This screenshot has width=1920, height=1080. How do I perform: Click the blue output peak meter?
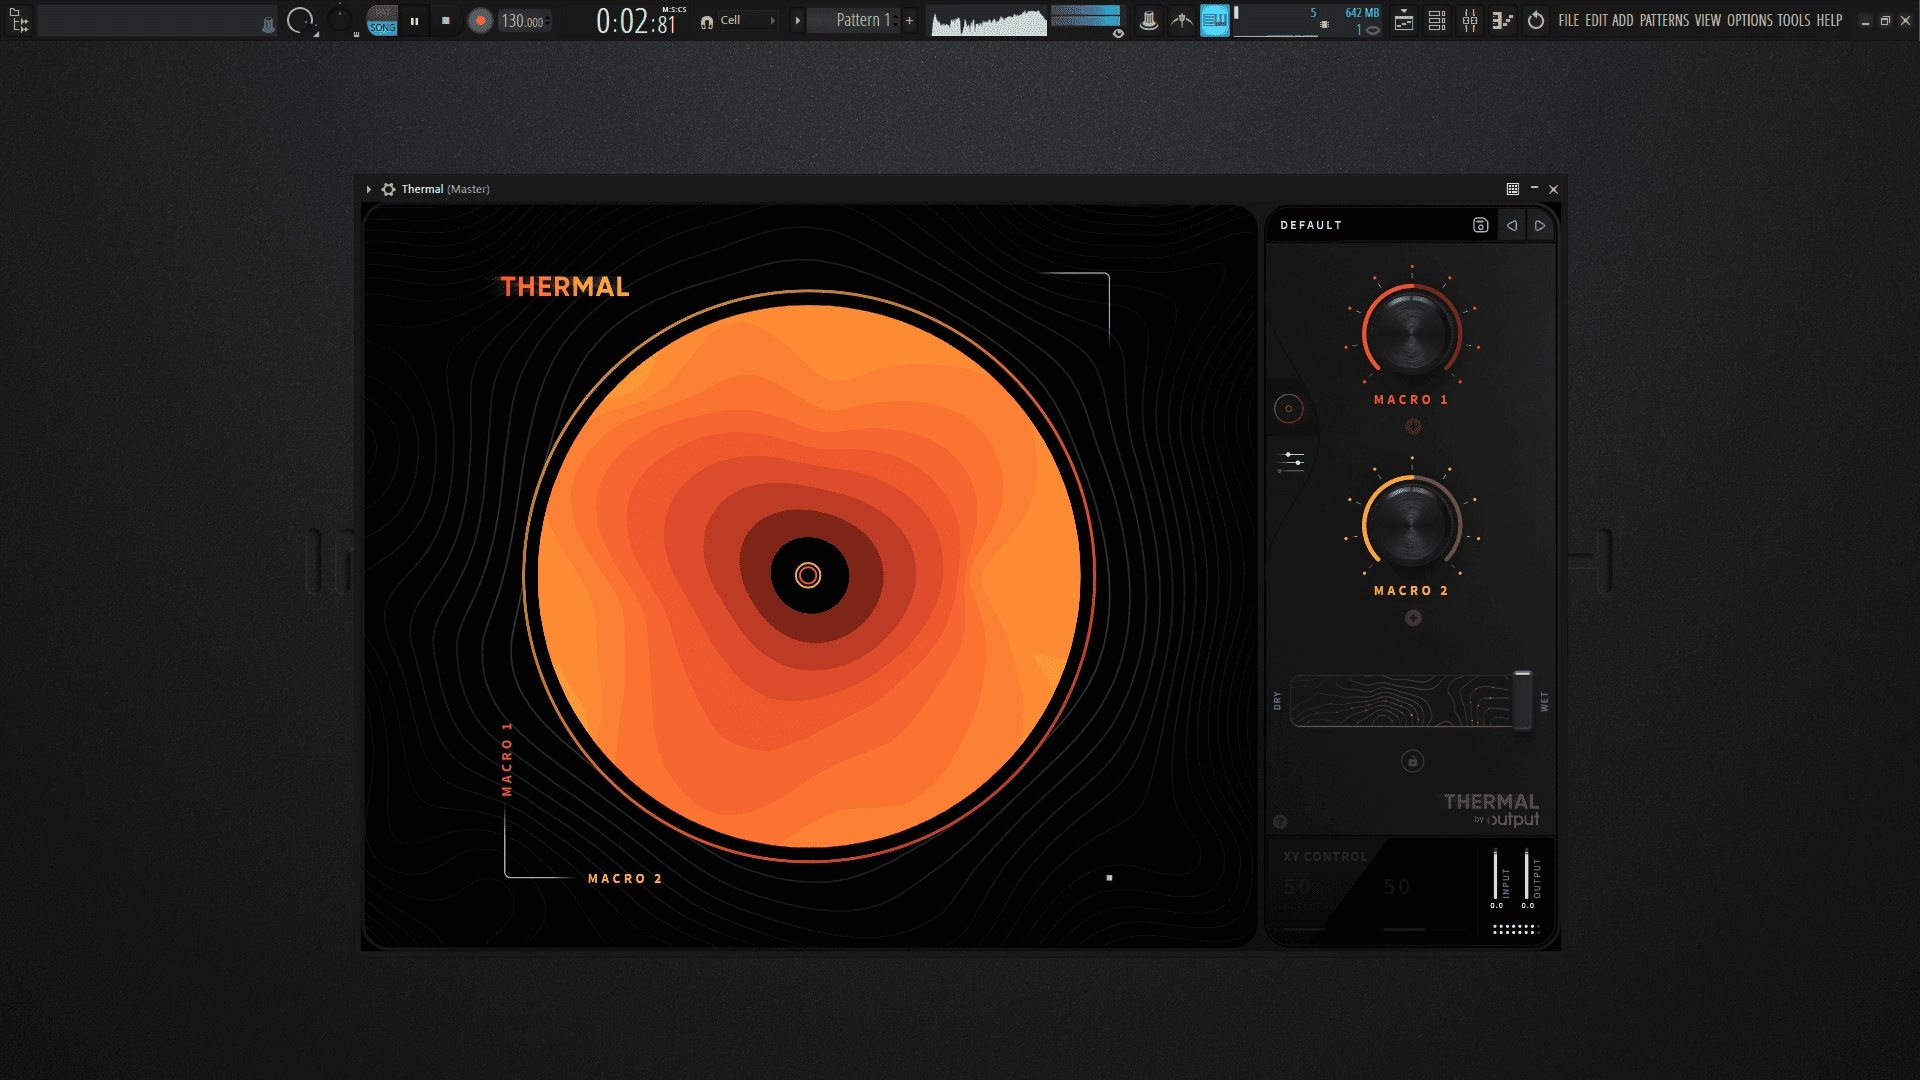(1085, 16)
